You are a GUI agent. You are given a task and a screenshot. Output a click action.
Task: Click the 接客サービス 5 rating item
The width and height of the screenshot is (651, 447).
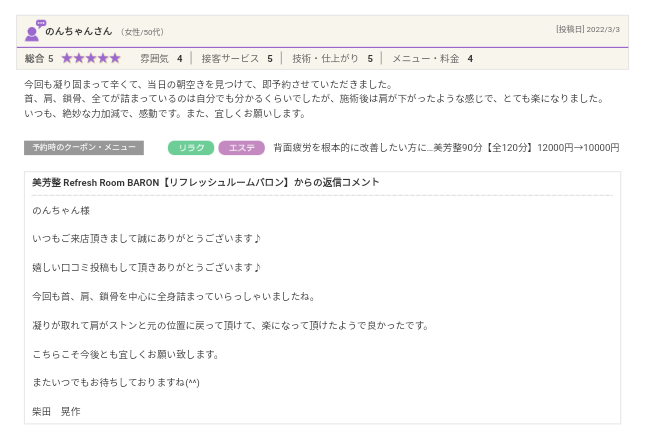point(237,59)
